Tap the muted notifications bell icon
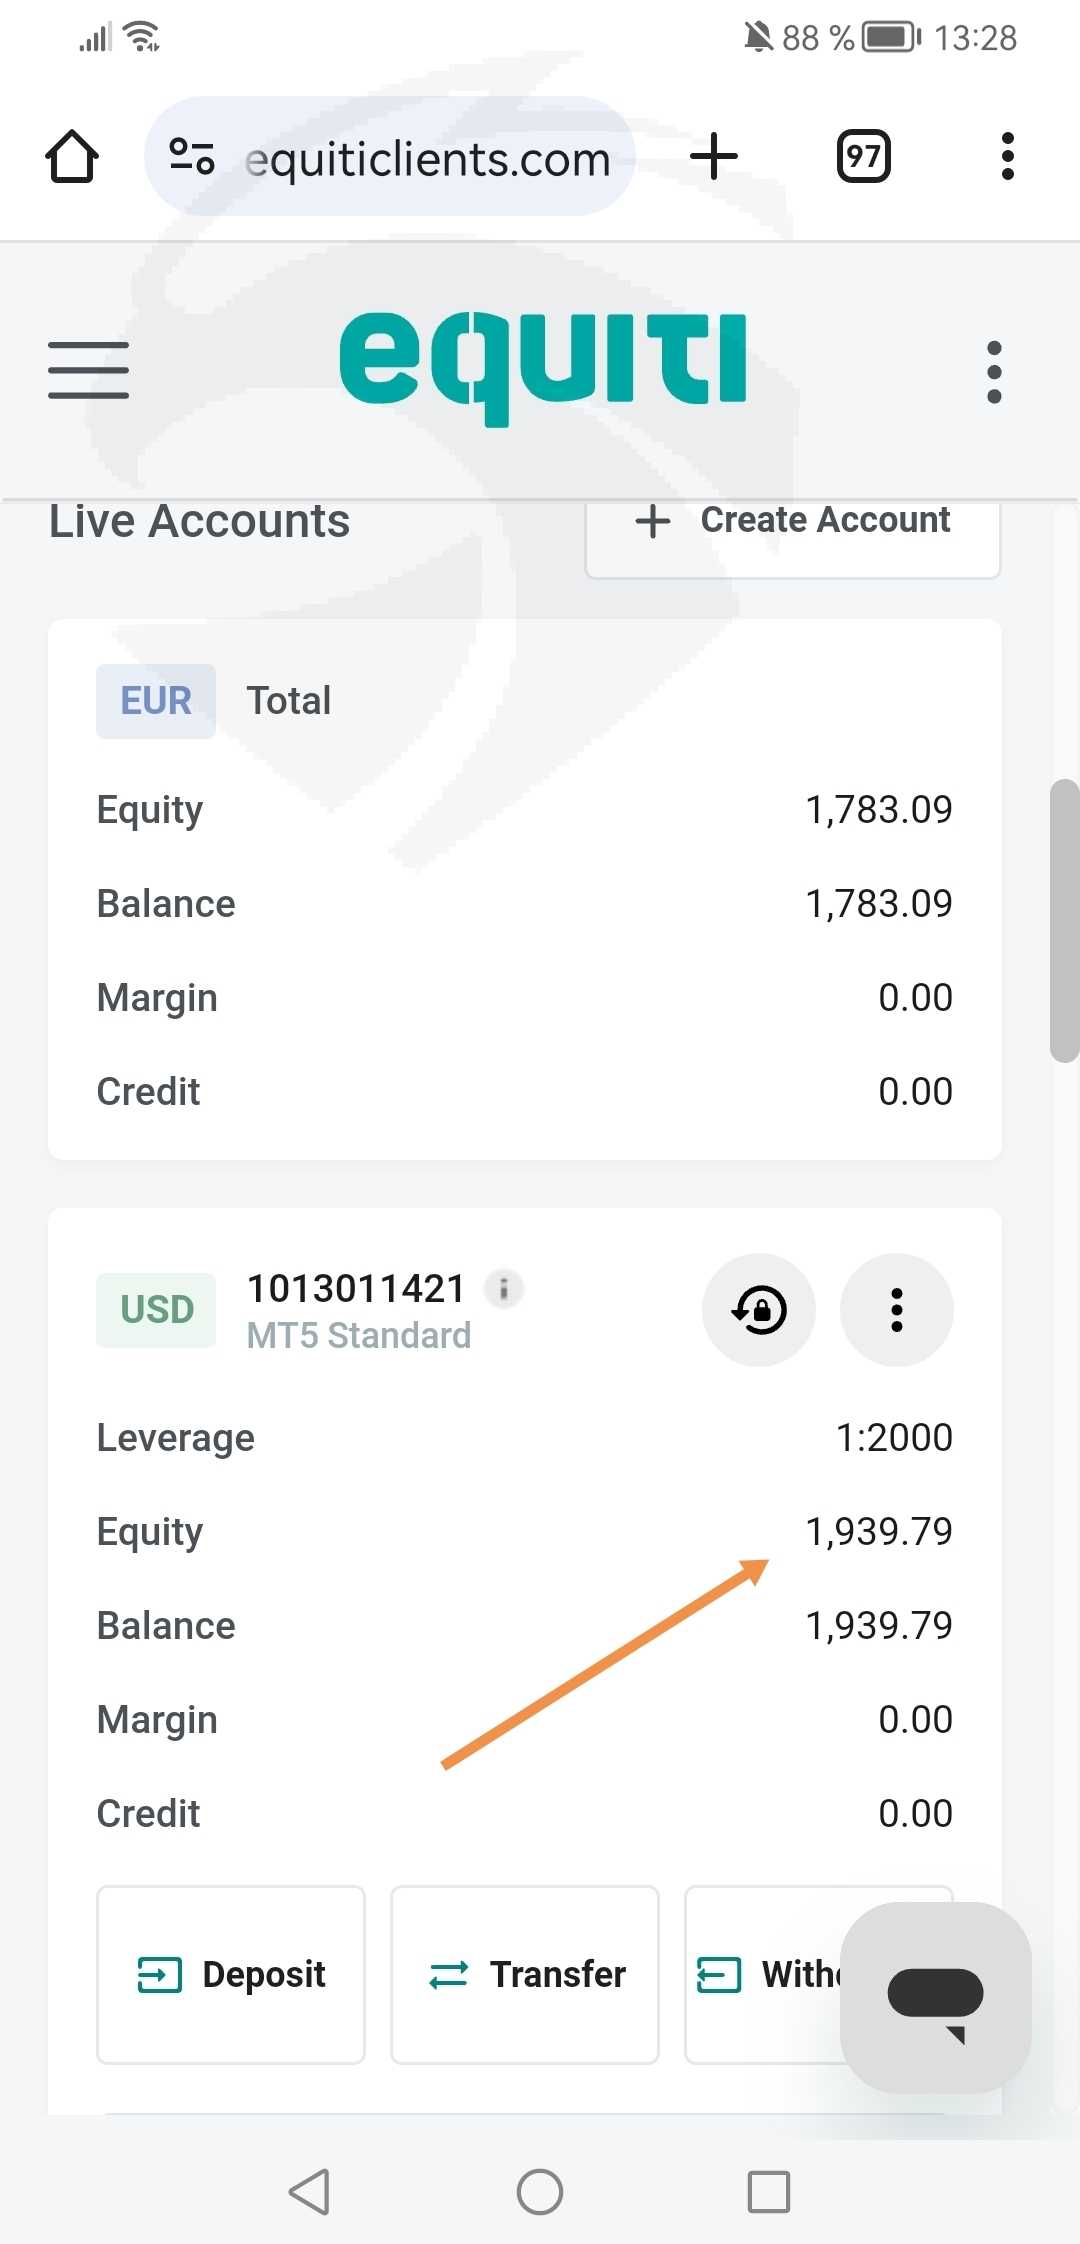 click(758, 37)
